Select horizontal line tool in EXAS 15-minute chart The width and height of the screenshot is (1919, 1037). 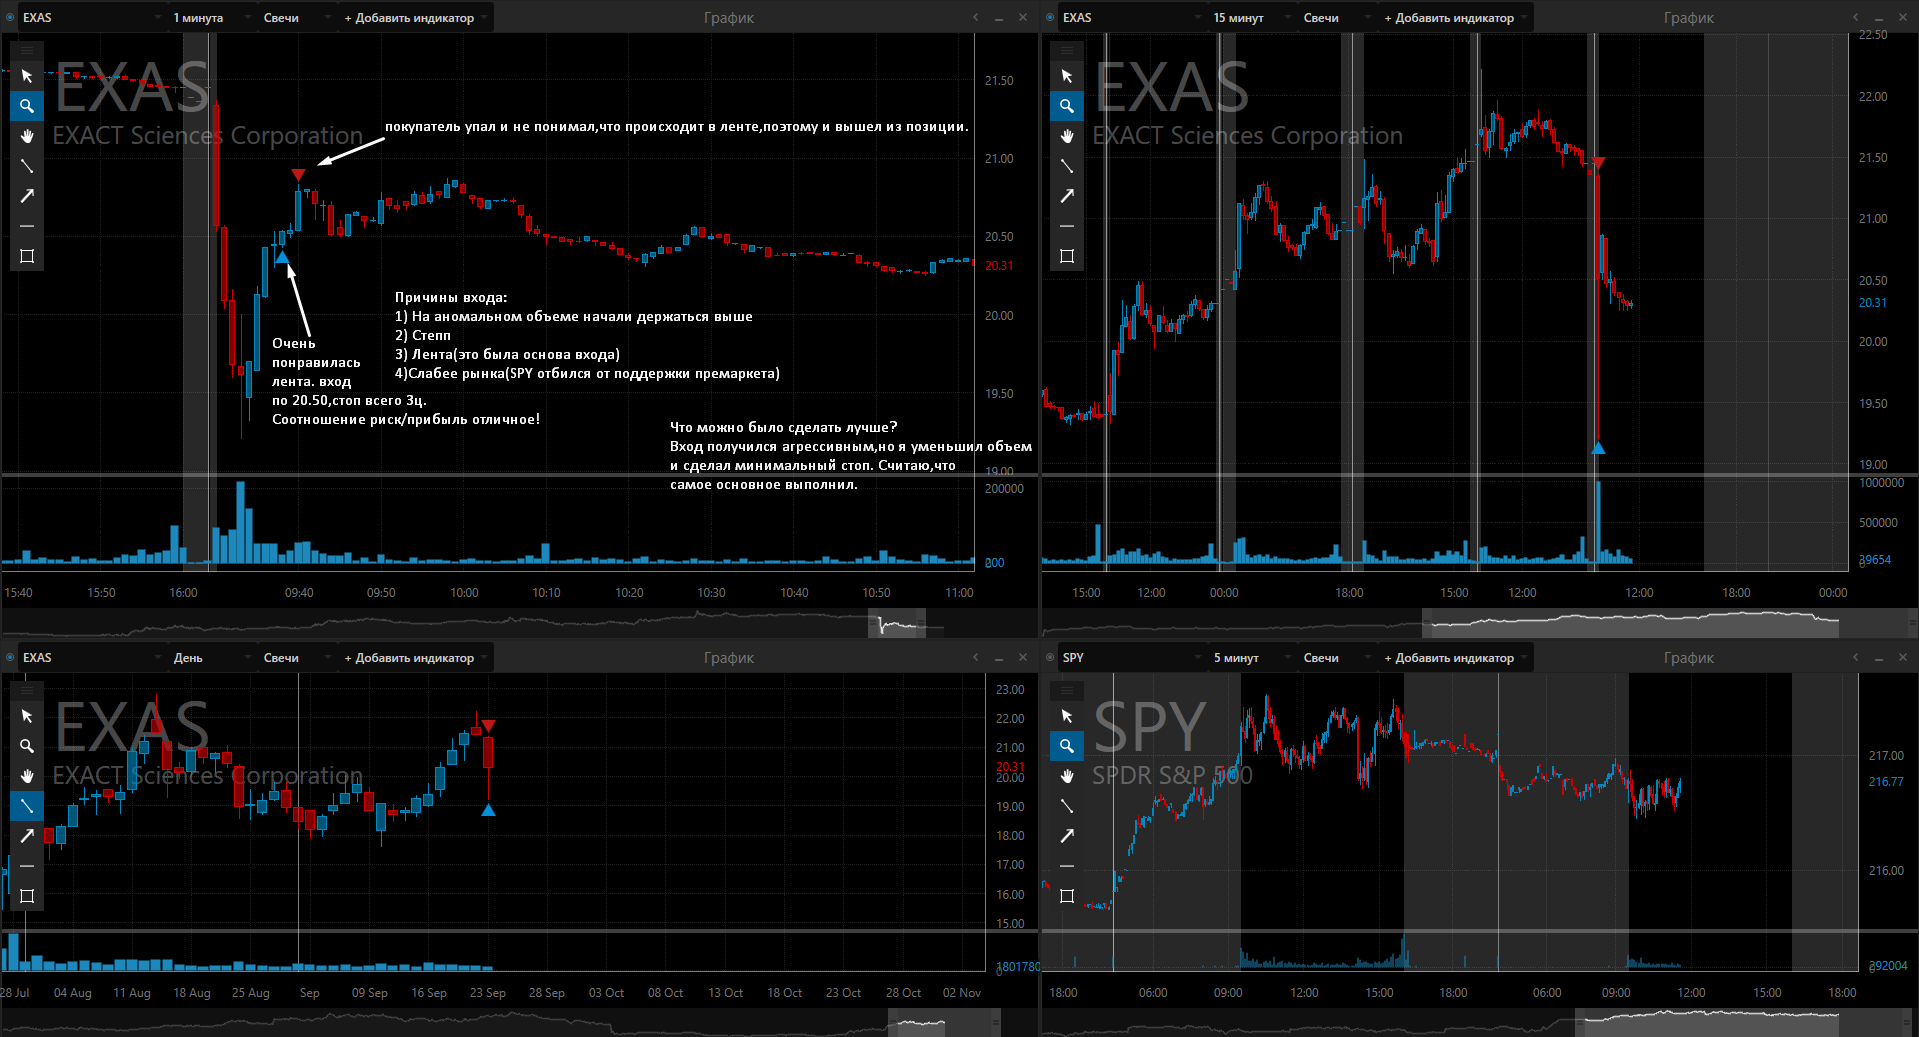pyautogui.click(x=1067, y=226)
